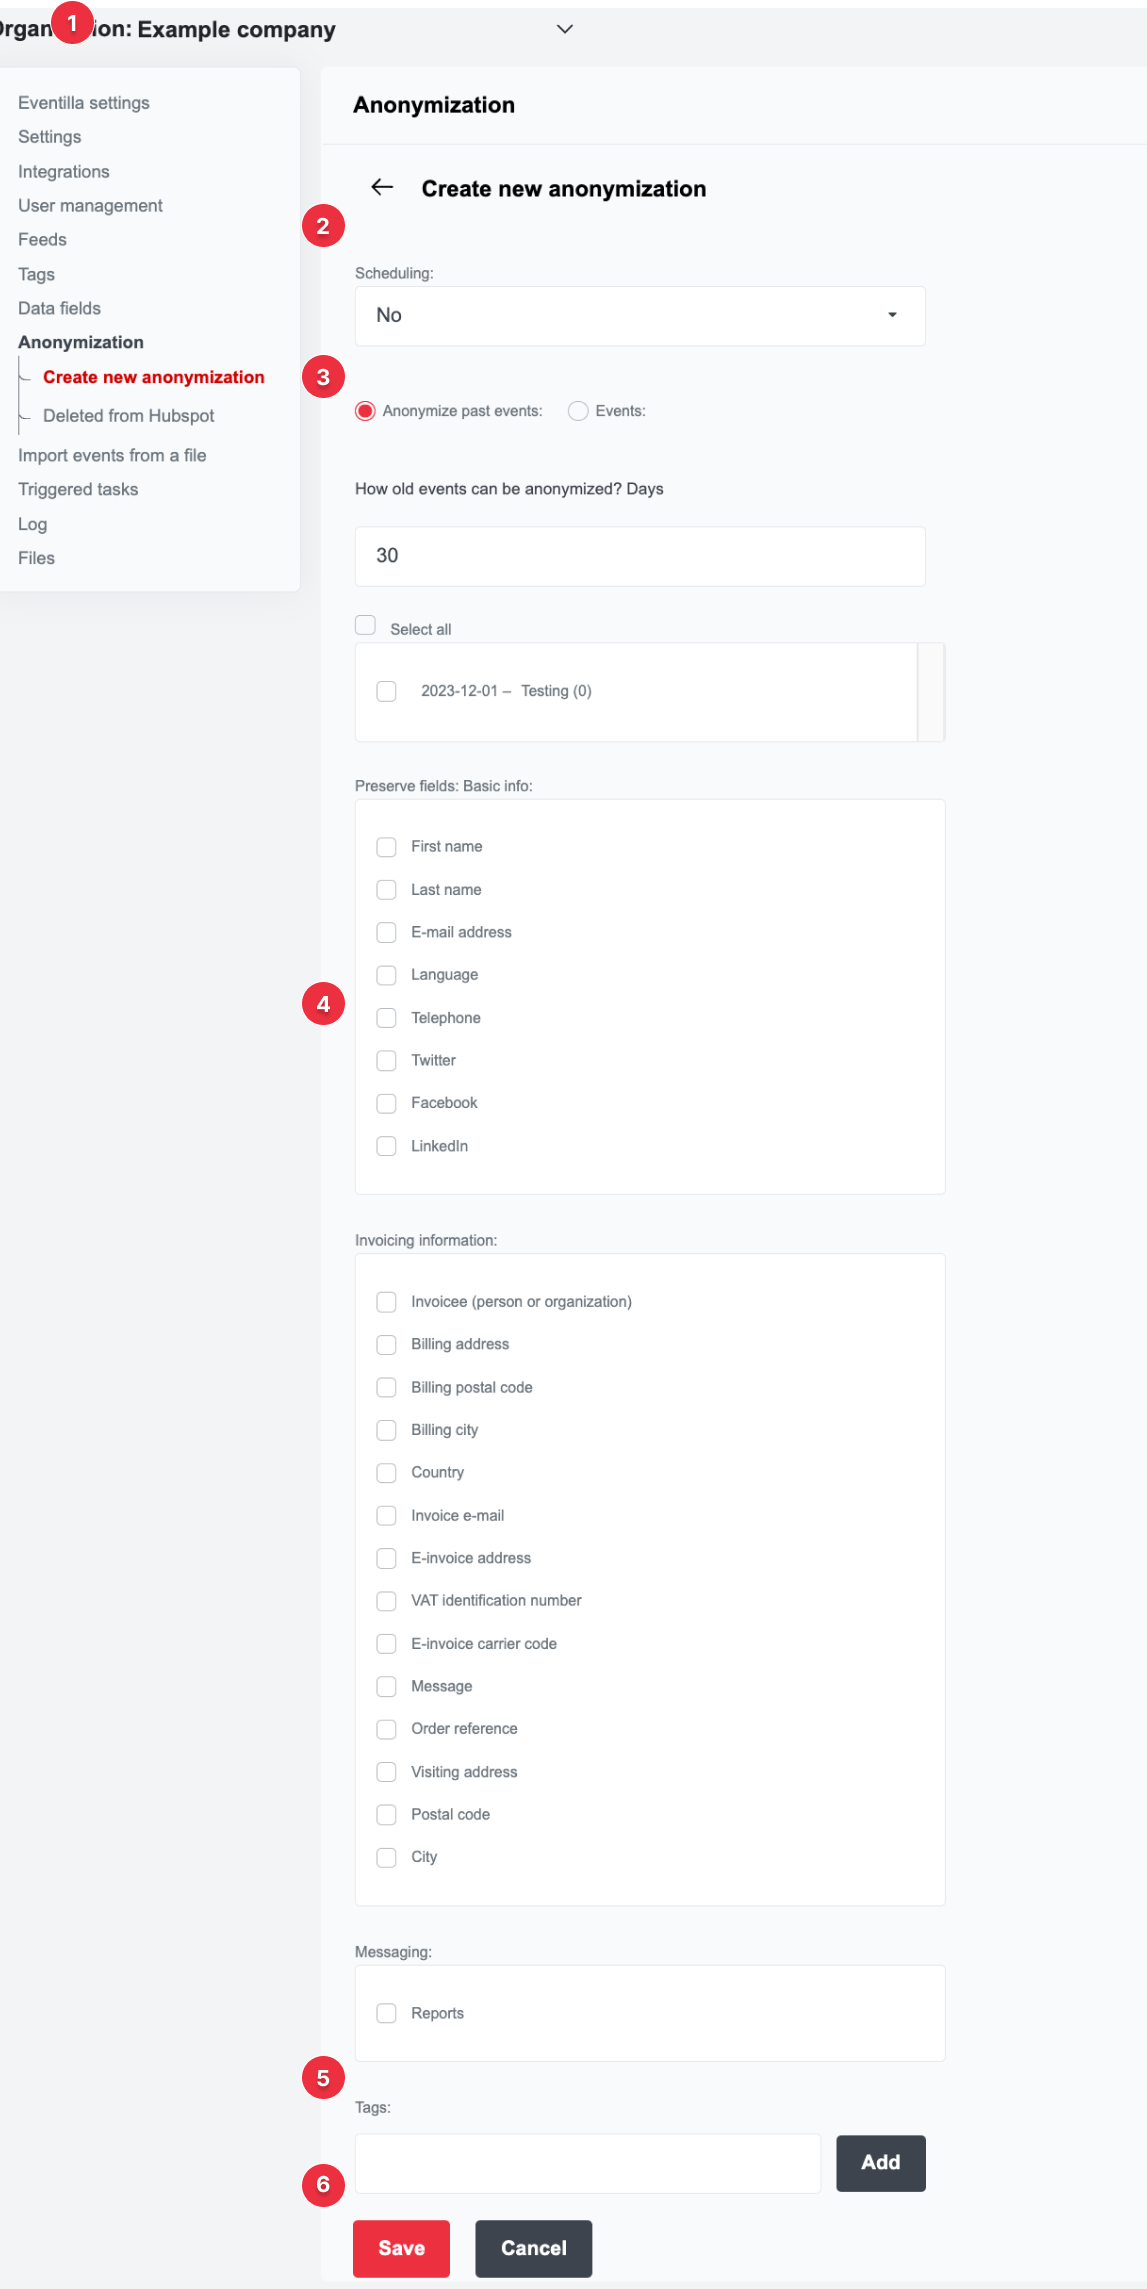
Task: Tick the Telephone checkbox
Action: 387,1018
